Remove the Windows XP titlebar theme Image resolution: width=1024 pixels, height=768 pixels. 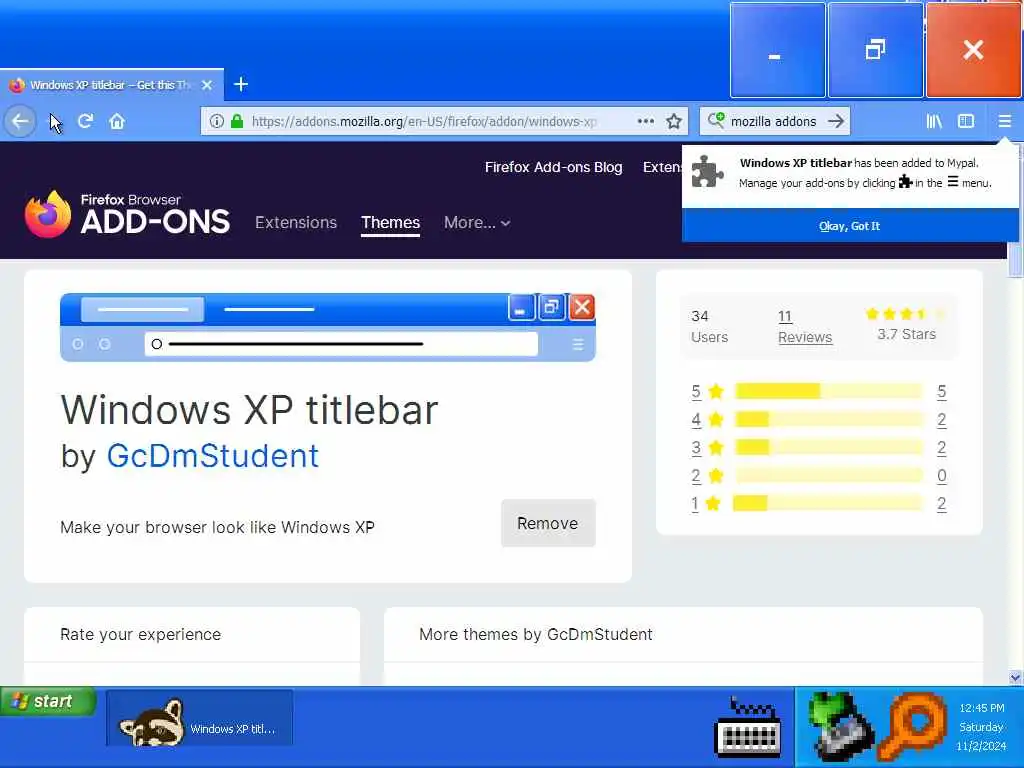tap(548, 523)
